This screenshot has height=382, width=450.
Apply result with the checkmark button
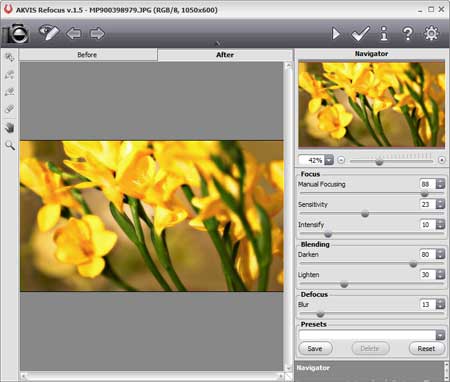click(x=360, y=34)
